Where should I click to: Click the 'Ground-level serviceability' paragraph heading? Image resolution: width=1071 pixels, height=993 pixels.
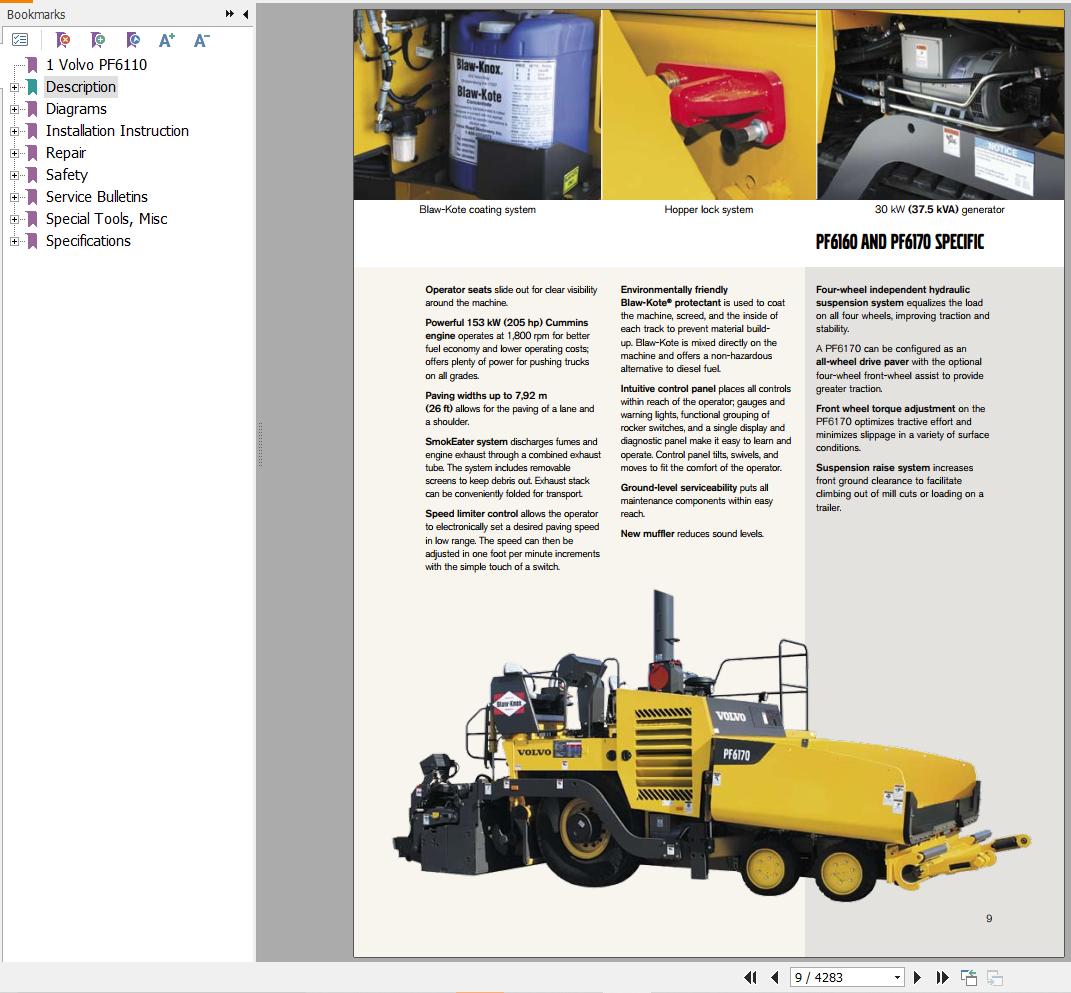(x=678, y=488)
